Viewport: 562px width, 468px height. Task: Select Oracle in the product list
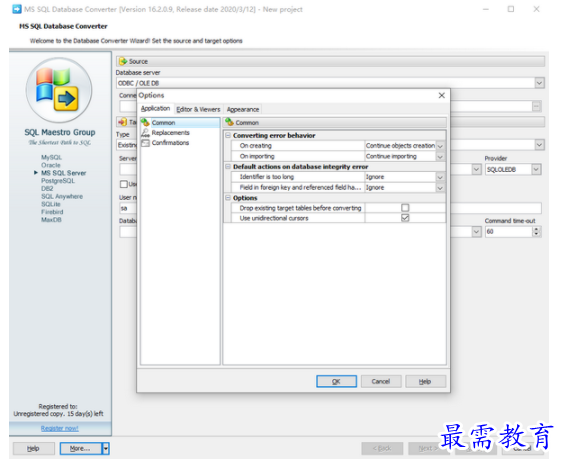[51, 165]
